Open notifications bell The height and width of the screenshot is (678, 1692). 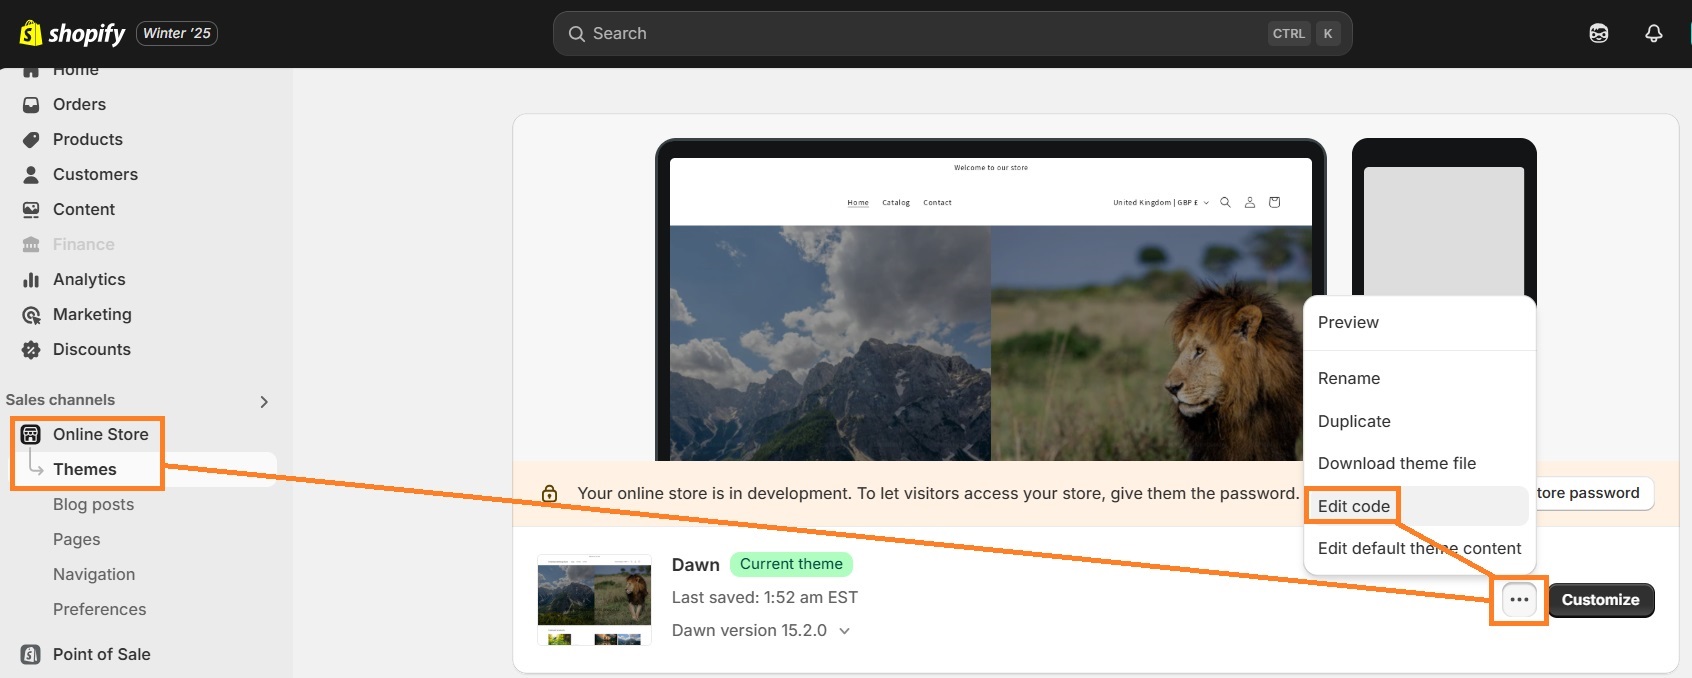(1654, 33)
